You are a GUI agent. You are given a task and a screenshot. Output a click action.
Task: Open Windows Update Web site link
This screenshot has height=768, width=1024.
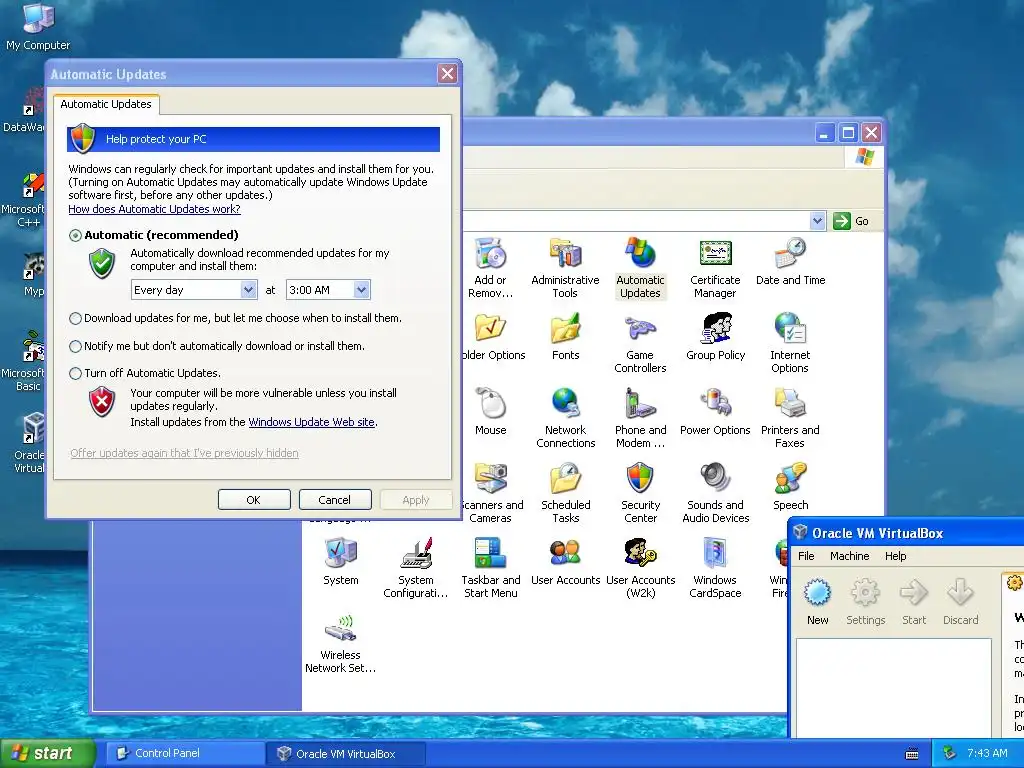(x=312, y=422)
